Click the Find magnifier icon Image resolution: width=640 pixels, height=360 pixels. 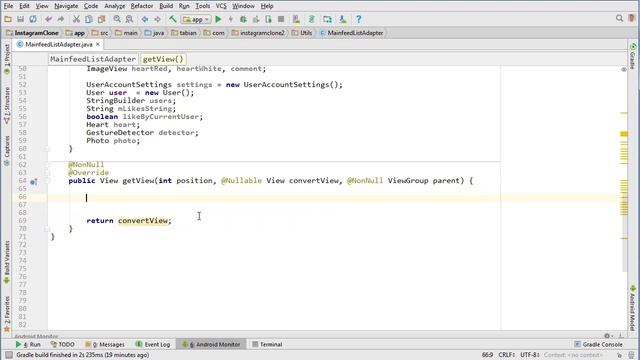pos(117,19)
